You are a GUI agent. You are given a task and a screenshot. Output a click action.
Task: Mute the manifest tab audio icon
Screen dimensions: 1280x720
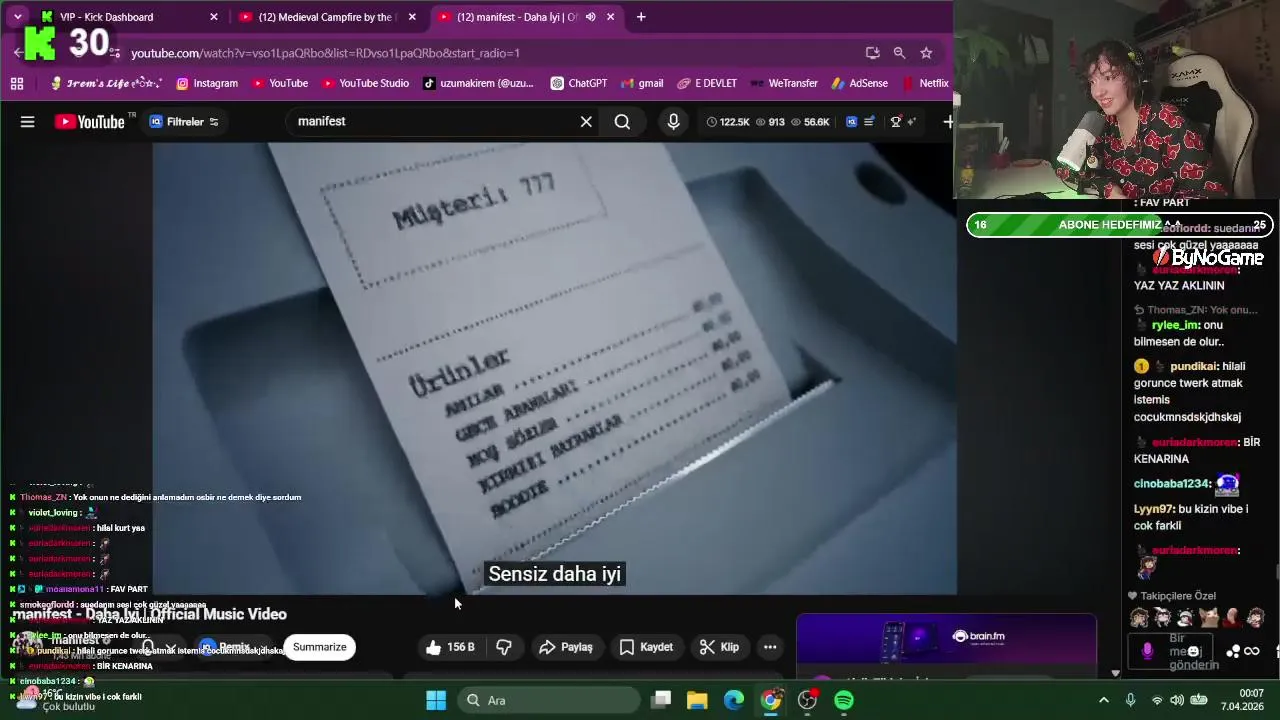tap(591, 17)
